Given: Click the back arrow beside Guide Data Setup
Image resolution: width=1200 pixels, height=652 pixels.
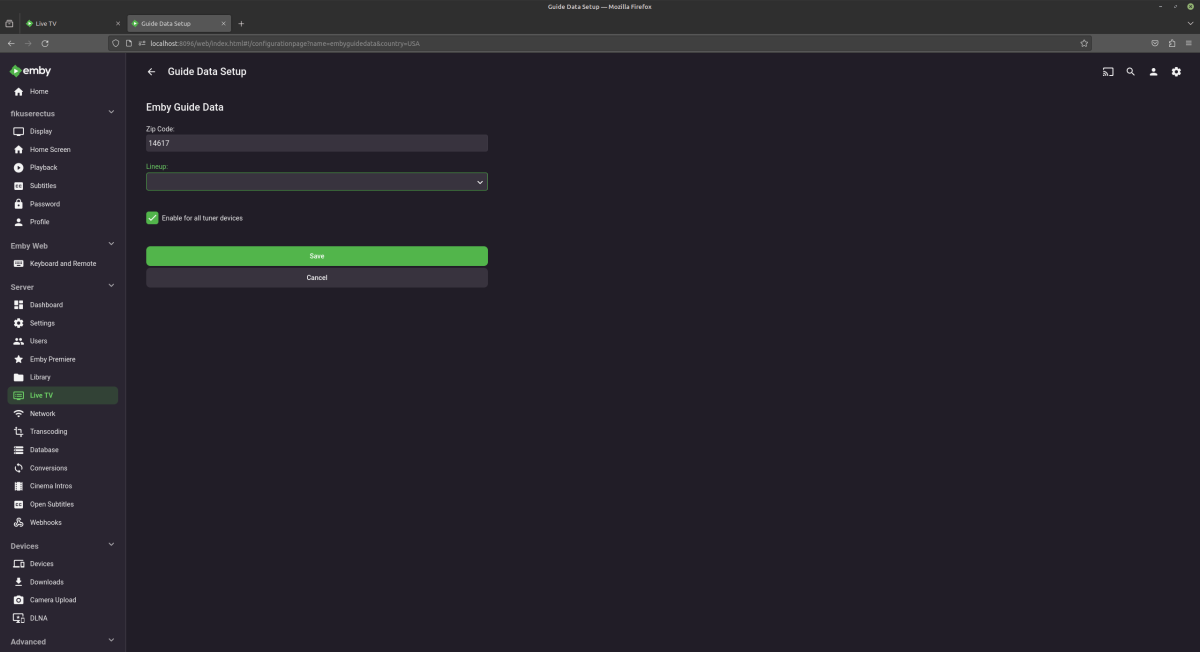Looking at the screenshot, I should click(150, 71).
